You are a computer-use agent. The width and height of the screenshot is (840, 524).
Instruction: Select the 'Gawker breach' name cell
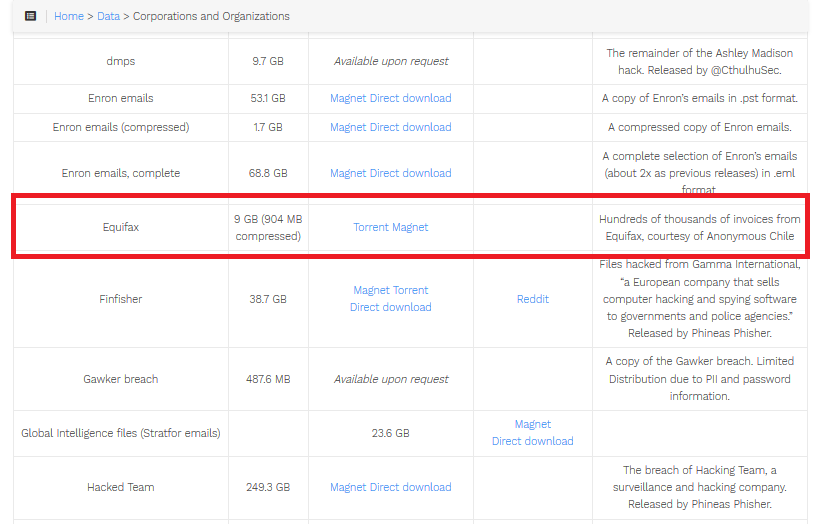(x=121, y=379)
